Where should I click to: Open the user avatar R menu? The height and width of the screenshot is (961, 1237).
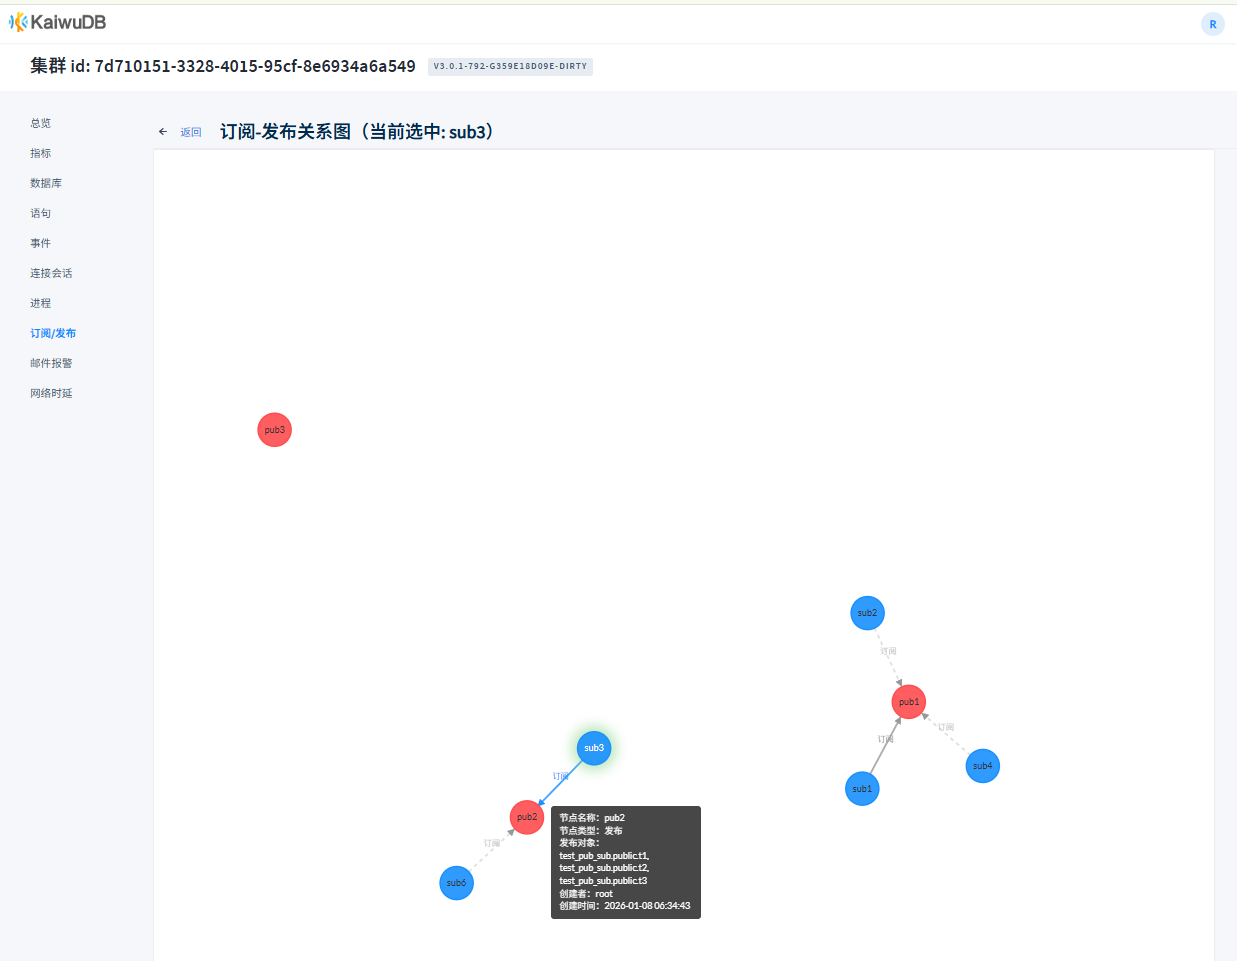[1212, 24]
